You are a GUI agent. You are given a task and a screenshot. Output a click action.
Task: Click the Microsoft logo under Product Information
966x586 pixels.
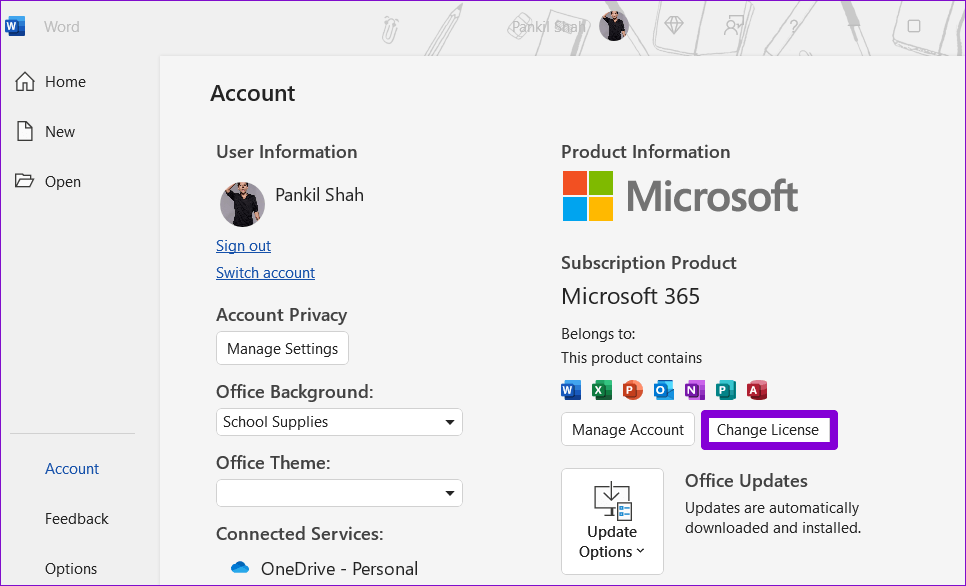[680, 196]
